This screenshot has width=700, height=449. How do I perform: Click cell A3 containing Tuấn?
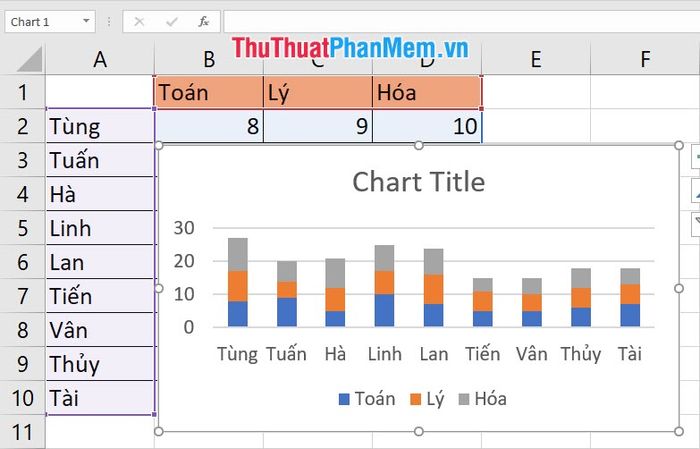tap(100, 160)
